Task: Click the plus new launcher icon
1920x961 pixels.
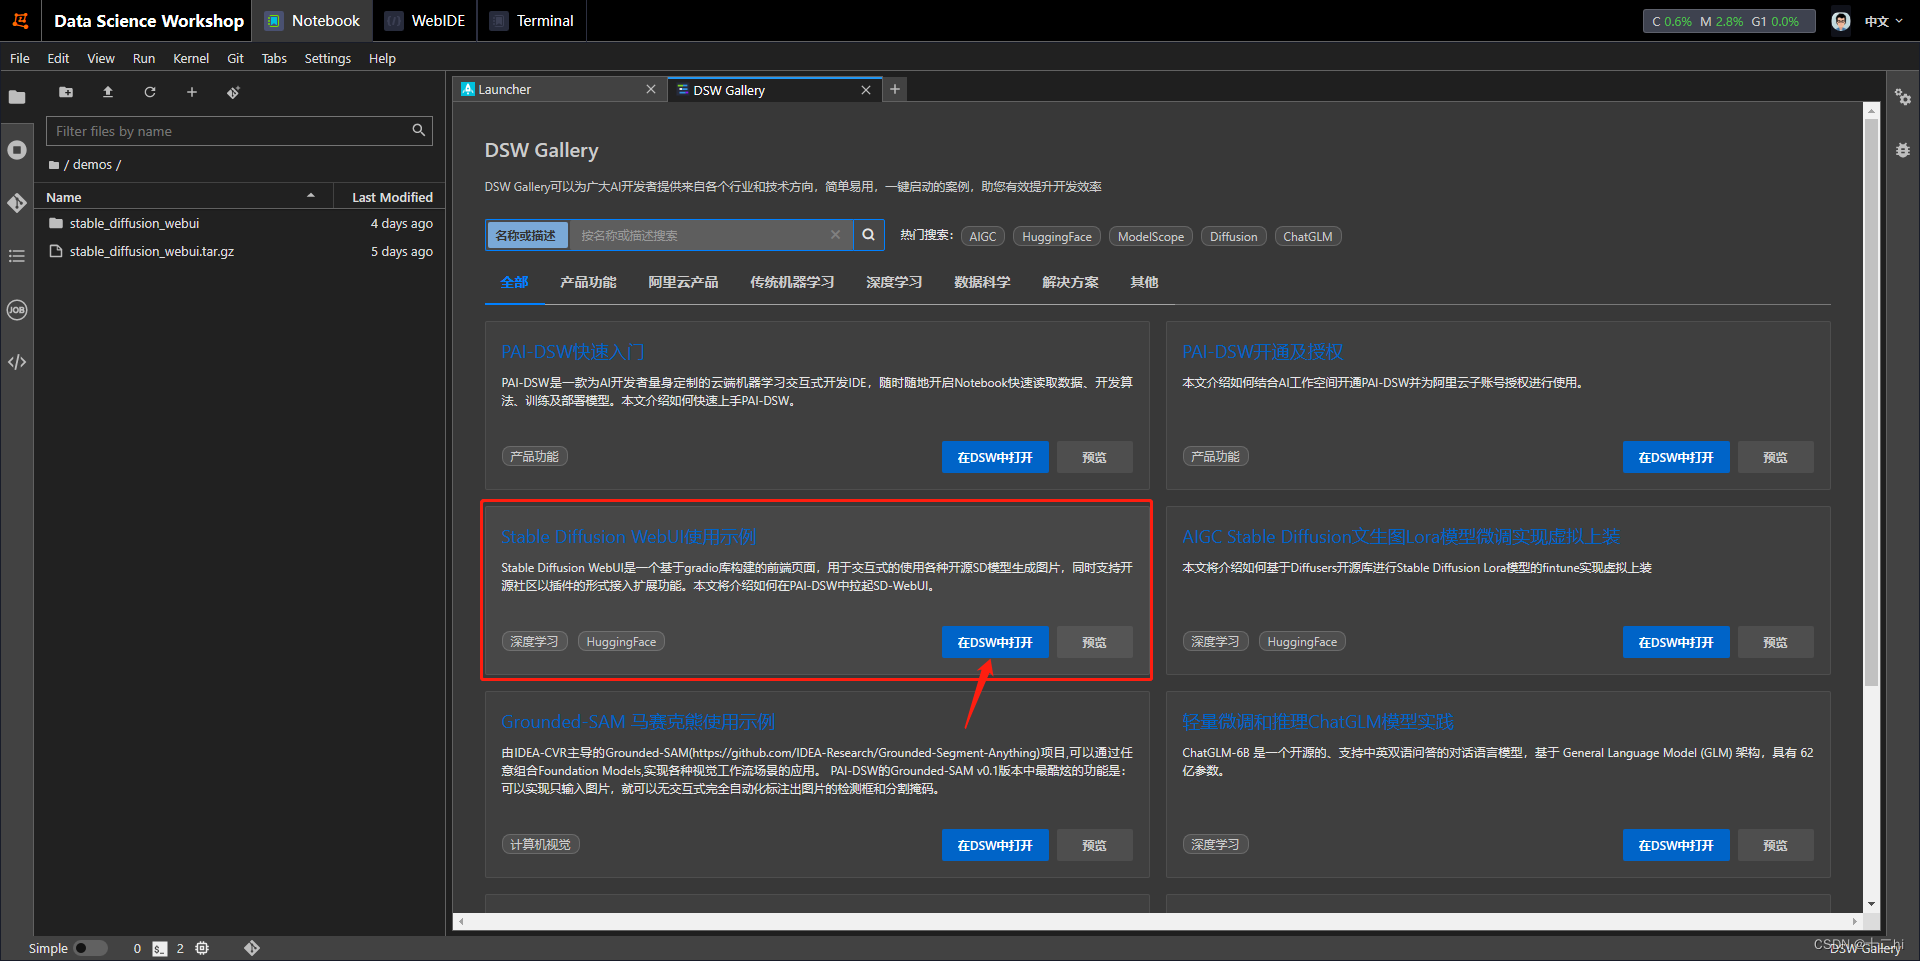Action: coord(192,92)
